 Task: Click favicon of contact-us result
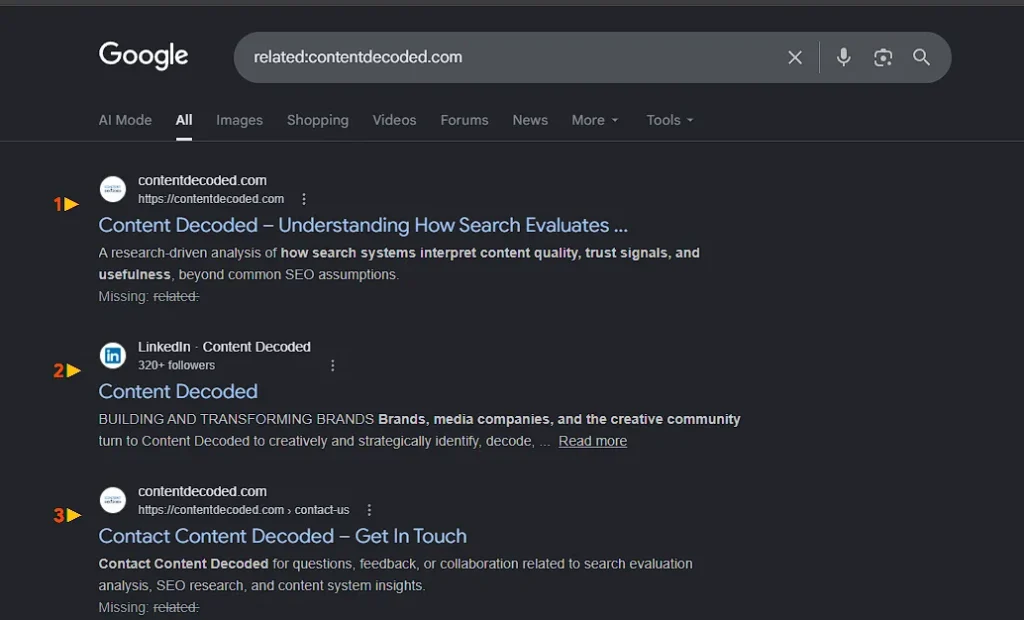(x=113, y=500)
